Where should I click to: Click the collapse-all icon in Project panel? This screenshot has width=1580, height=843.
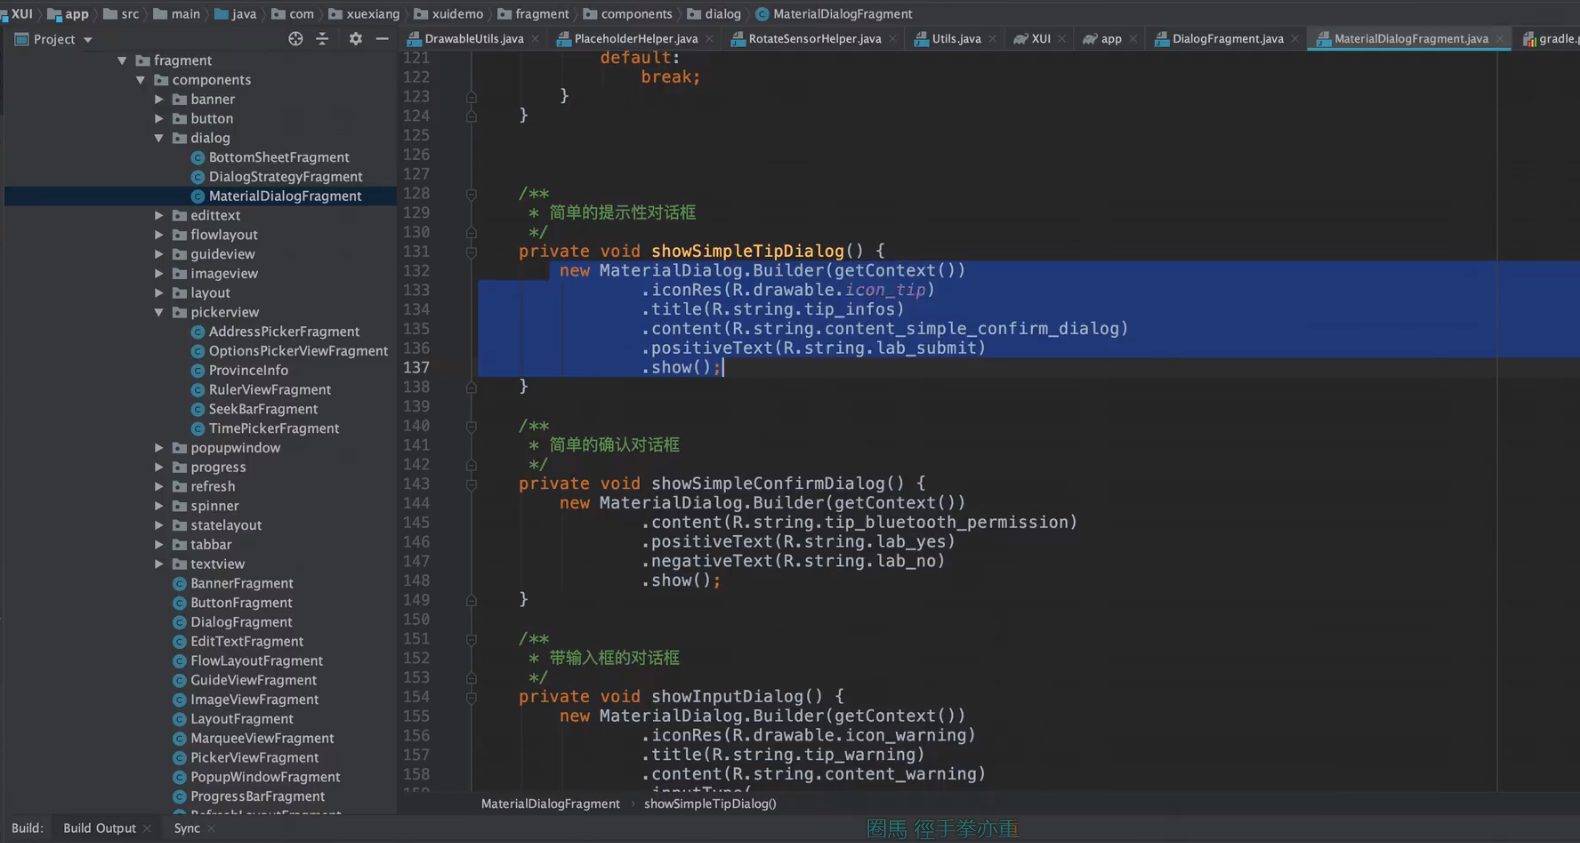322,39
